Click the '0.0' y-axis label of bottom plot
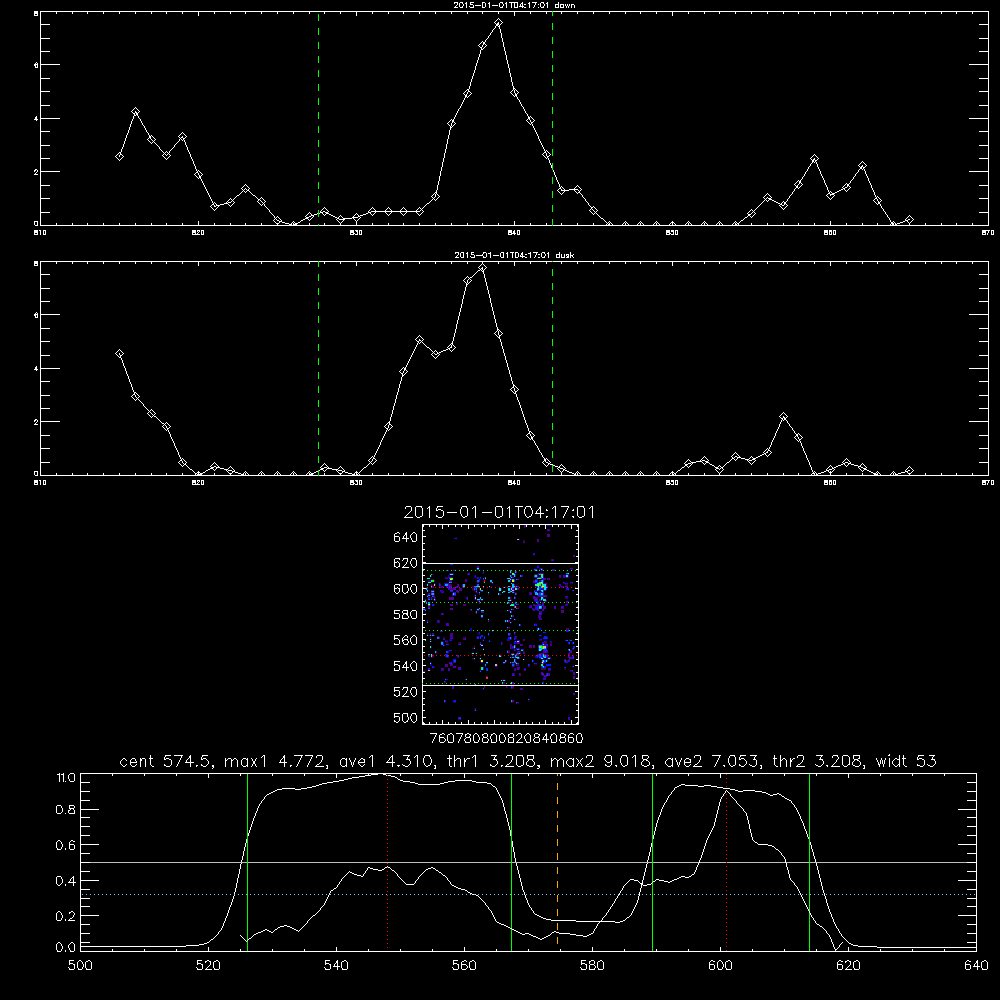The height and width of the screenshot is (1000, 1000). [x=66, y=947]
